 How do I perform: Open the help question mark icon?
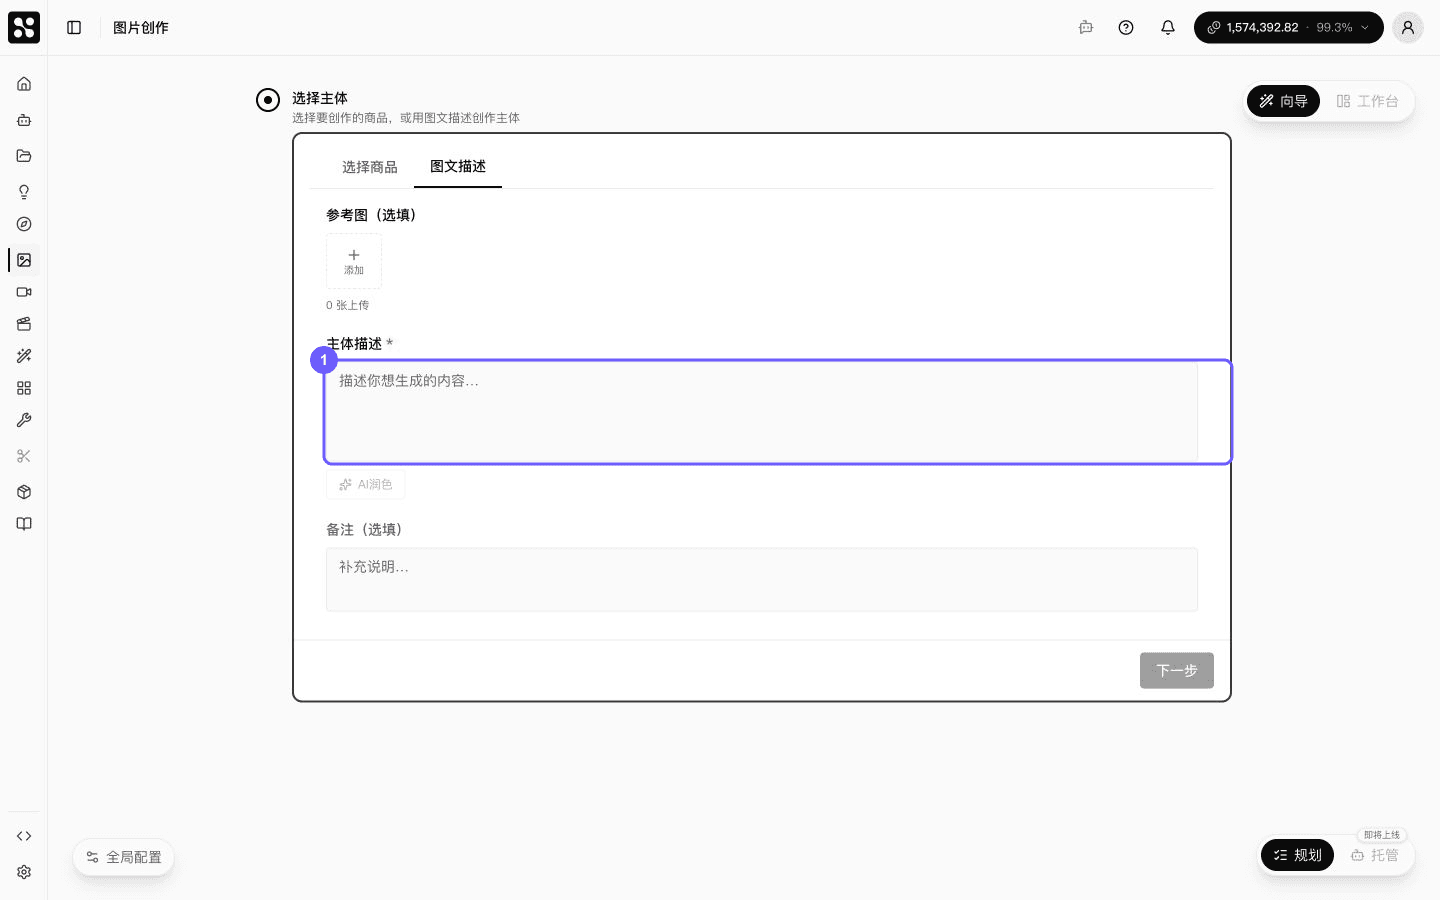(x=1126, y=27)
